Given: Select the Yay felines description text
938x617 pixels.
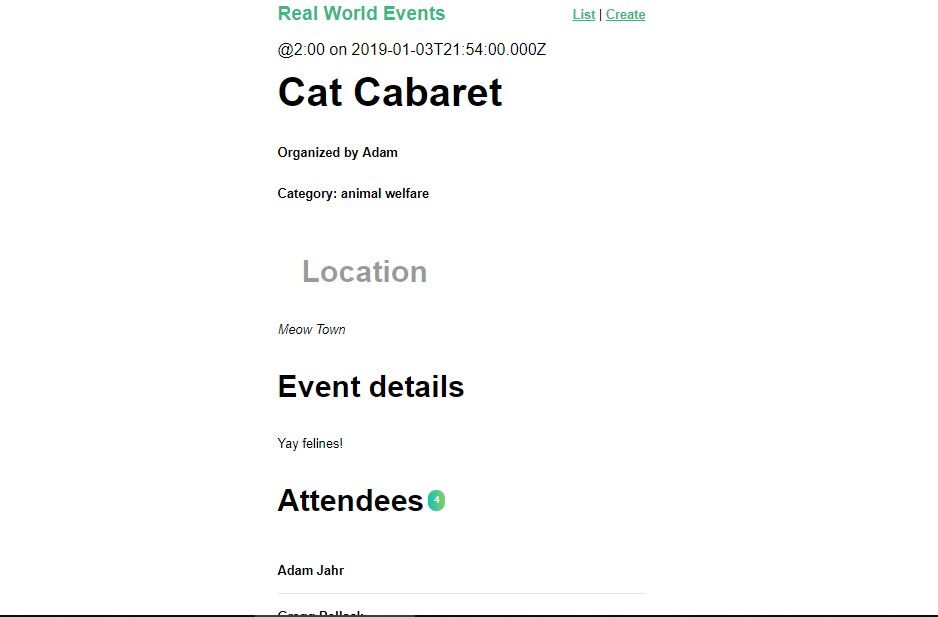Looking at the screenshot, I should coord(310,443).
